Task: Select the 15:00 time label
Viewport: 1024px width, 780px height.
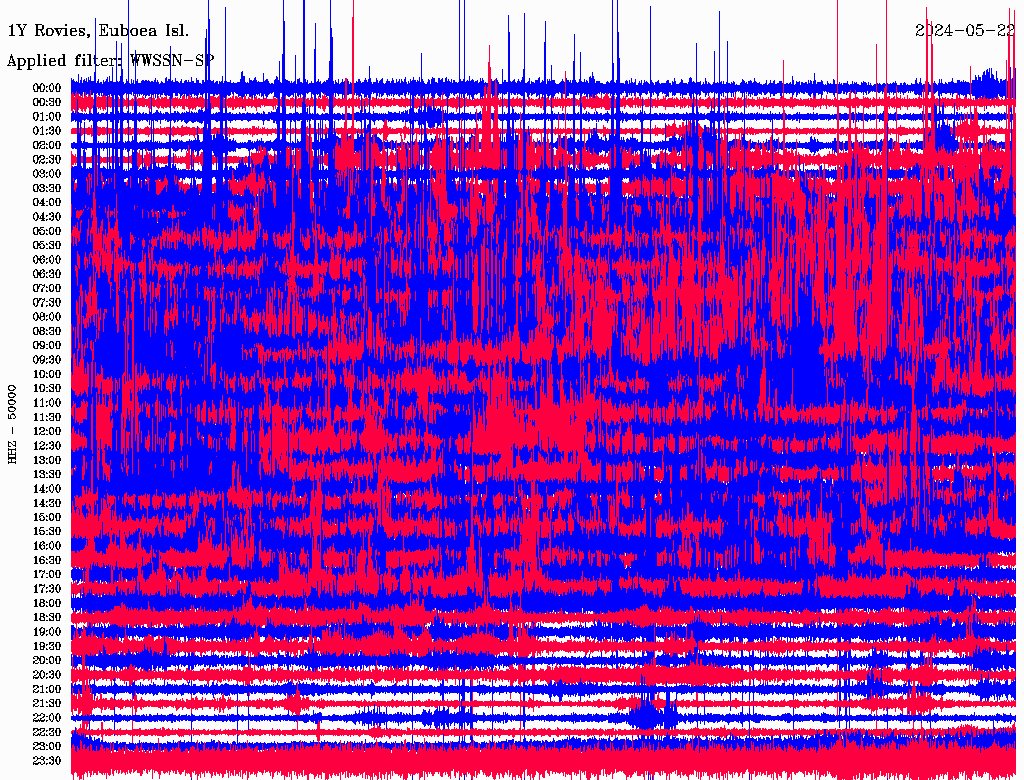Action: (47, 517)
